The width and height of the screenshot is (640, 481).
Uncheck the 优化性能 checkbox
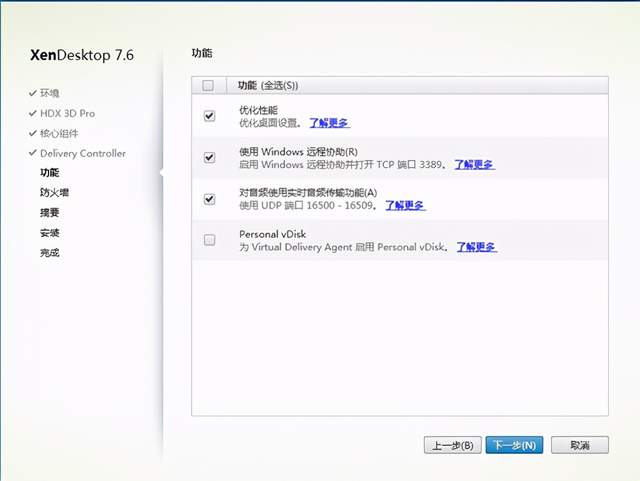tap(209, 116)
